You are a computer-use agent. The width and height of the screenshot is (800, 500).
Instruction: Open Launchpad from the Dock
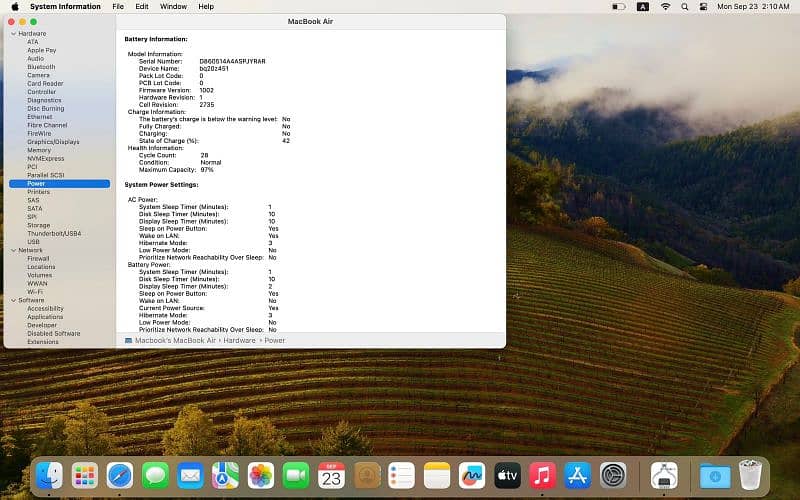[85, 476]
